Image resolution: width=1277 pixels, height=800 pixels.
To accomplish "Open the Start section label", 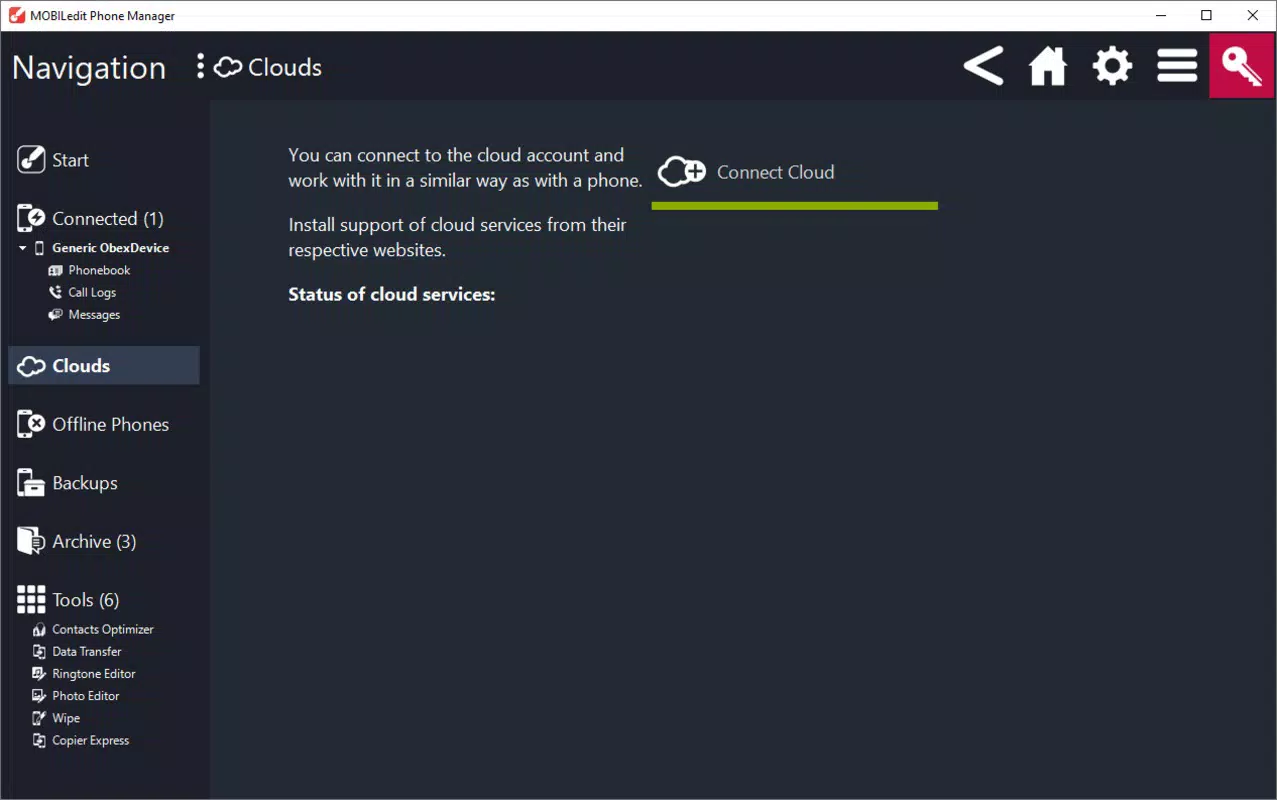I will [x=70, y=160].
